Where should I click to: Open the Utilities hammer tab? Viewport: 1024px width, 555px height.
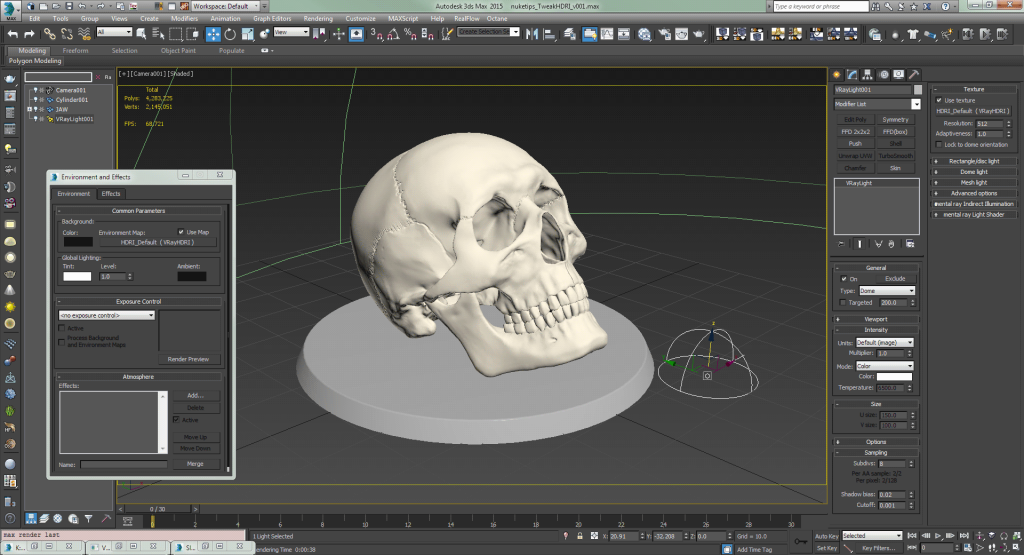pyautogui.click(x=914, y=74)
